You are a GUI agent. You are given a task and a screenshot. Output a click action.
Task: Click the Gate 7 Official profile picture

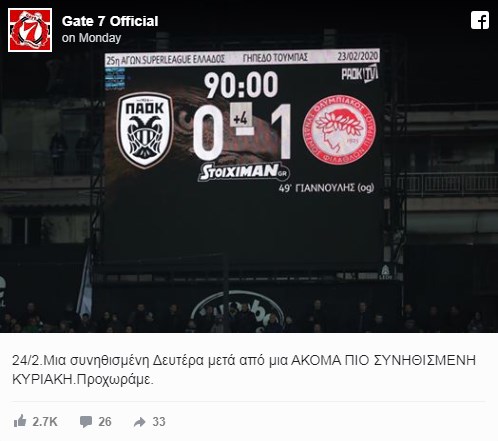30,30
